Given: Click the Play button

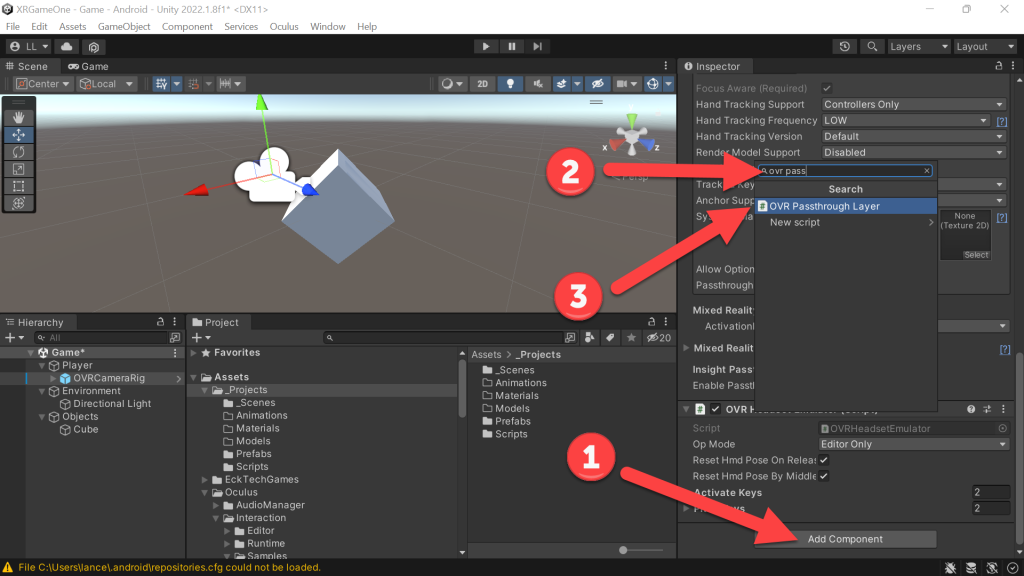Looking at the screenshot, I should point(485,46).
